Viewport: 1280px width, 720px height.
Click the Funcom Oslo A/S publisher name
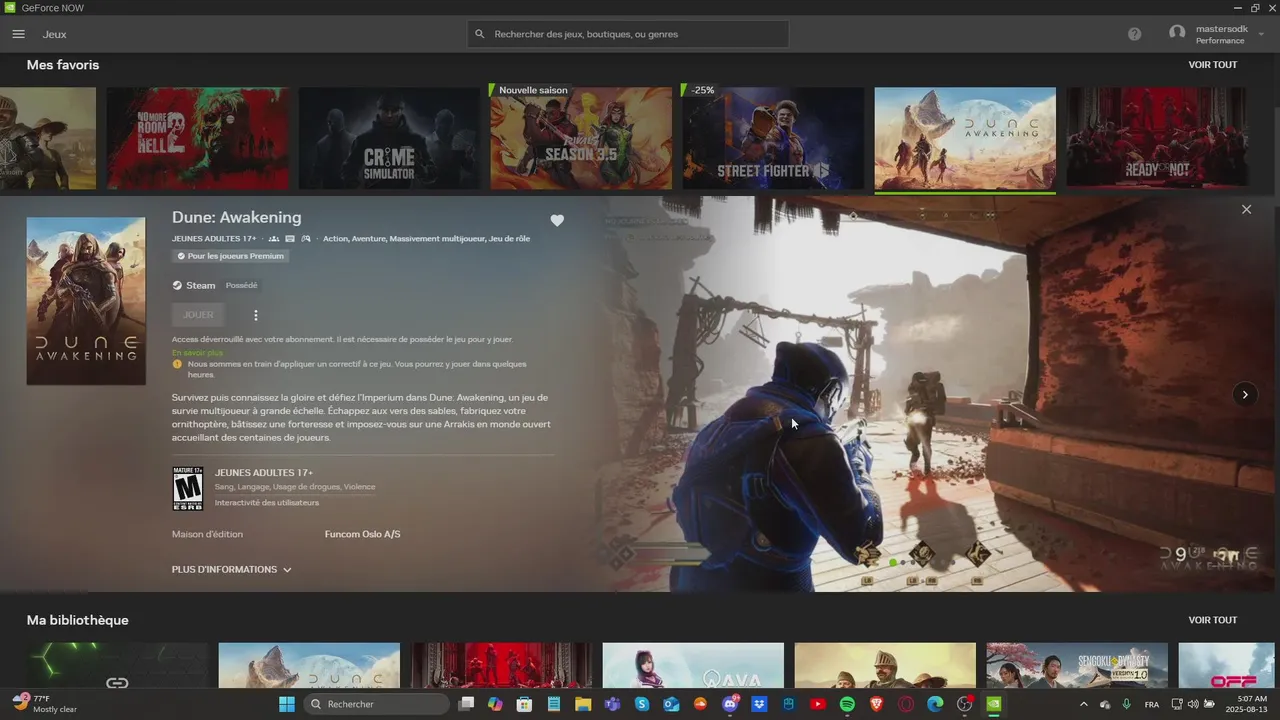click(362, 534)
